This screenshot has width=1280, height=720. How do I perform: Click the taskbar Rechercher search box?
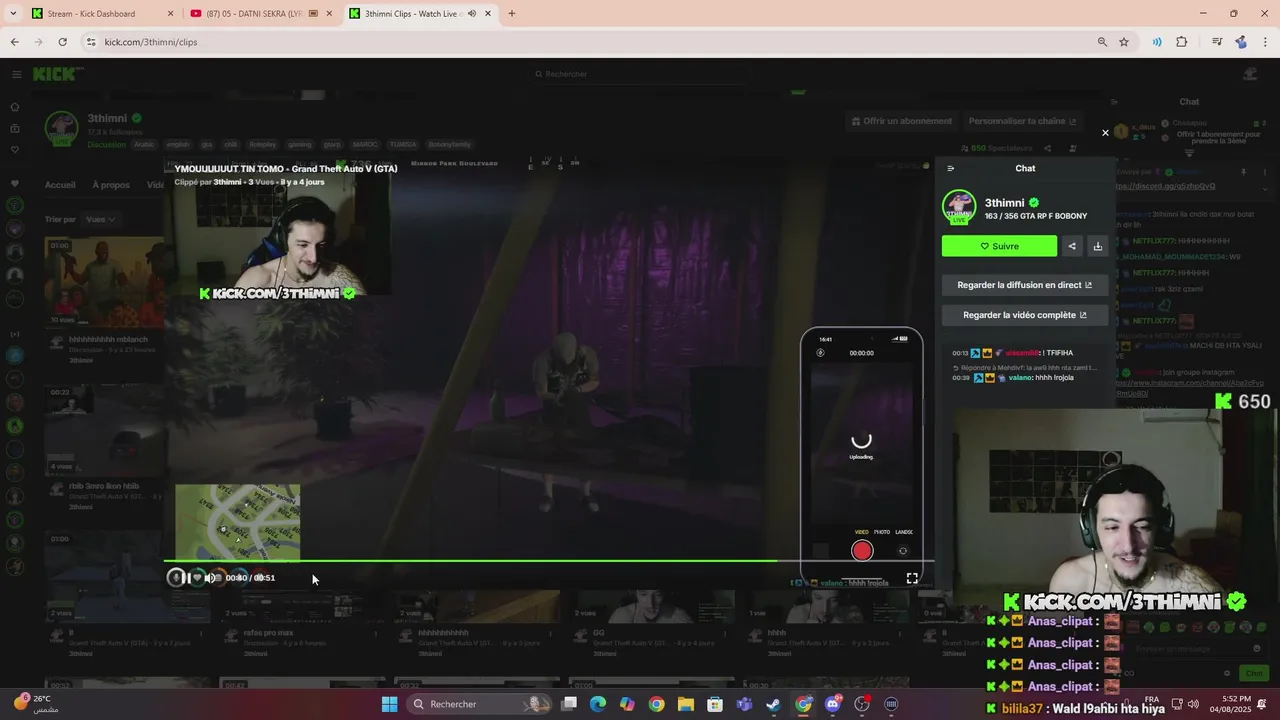click(x=478, y=704)
